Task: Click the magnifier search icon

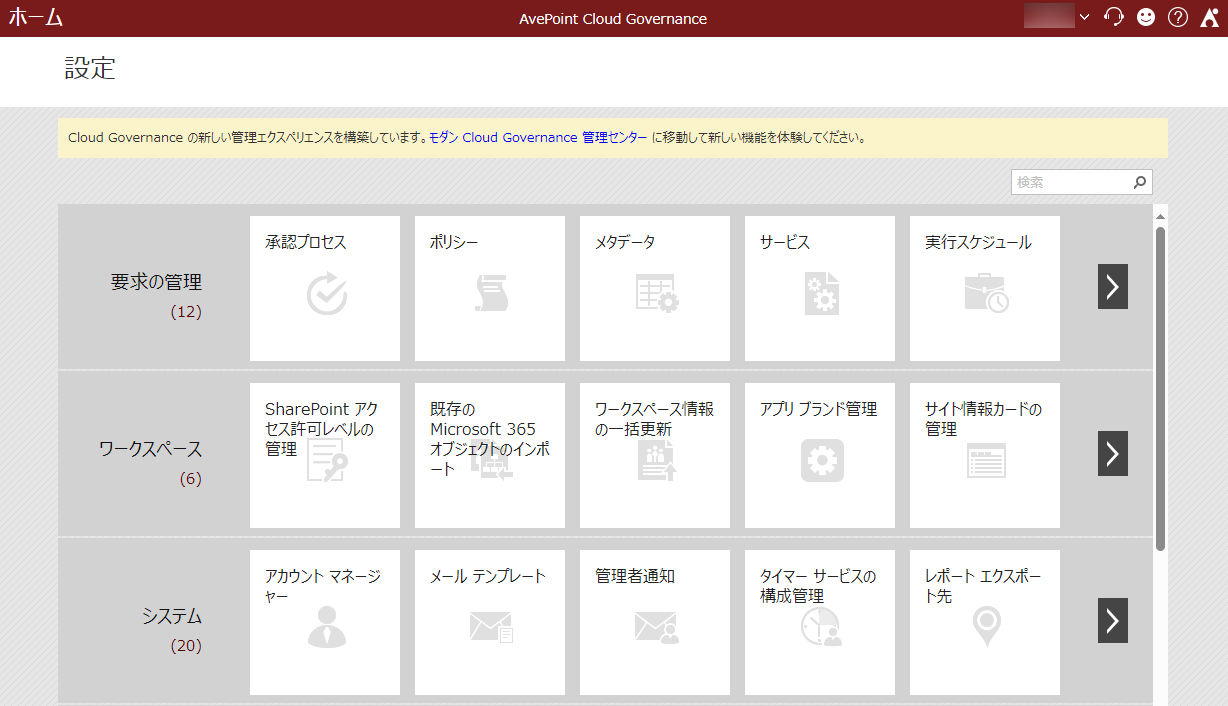Action: tap(1139, 182)
